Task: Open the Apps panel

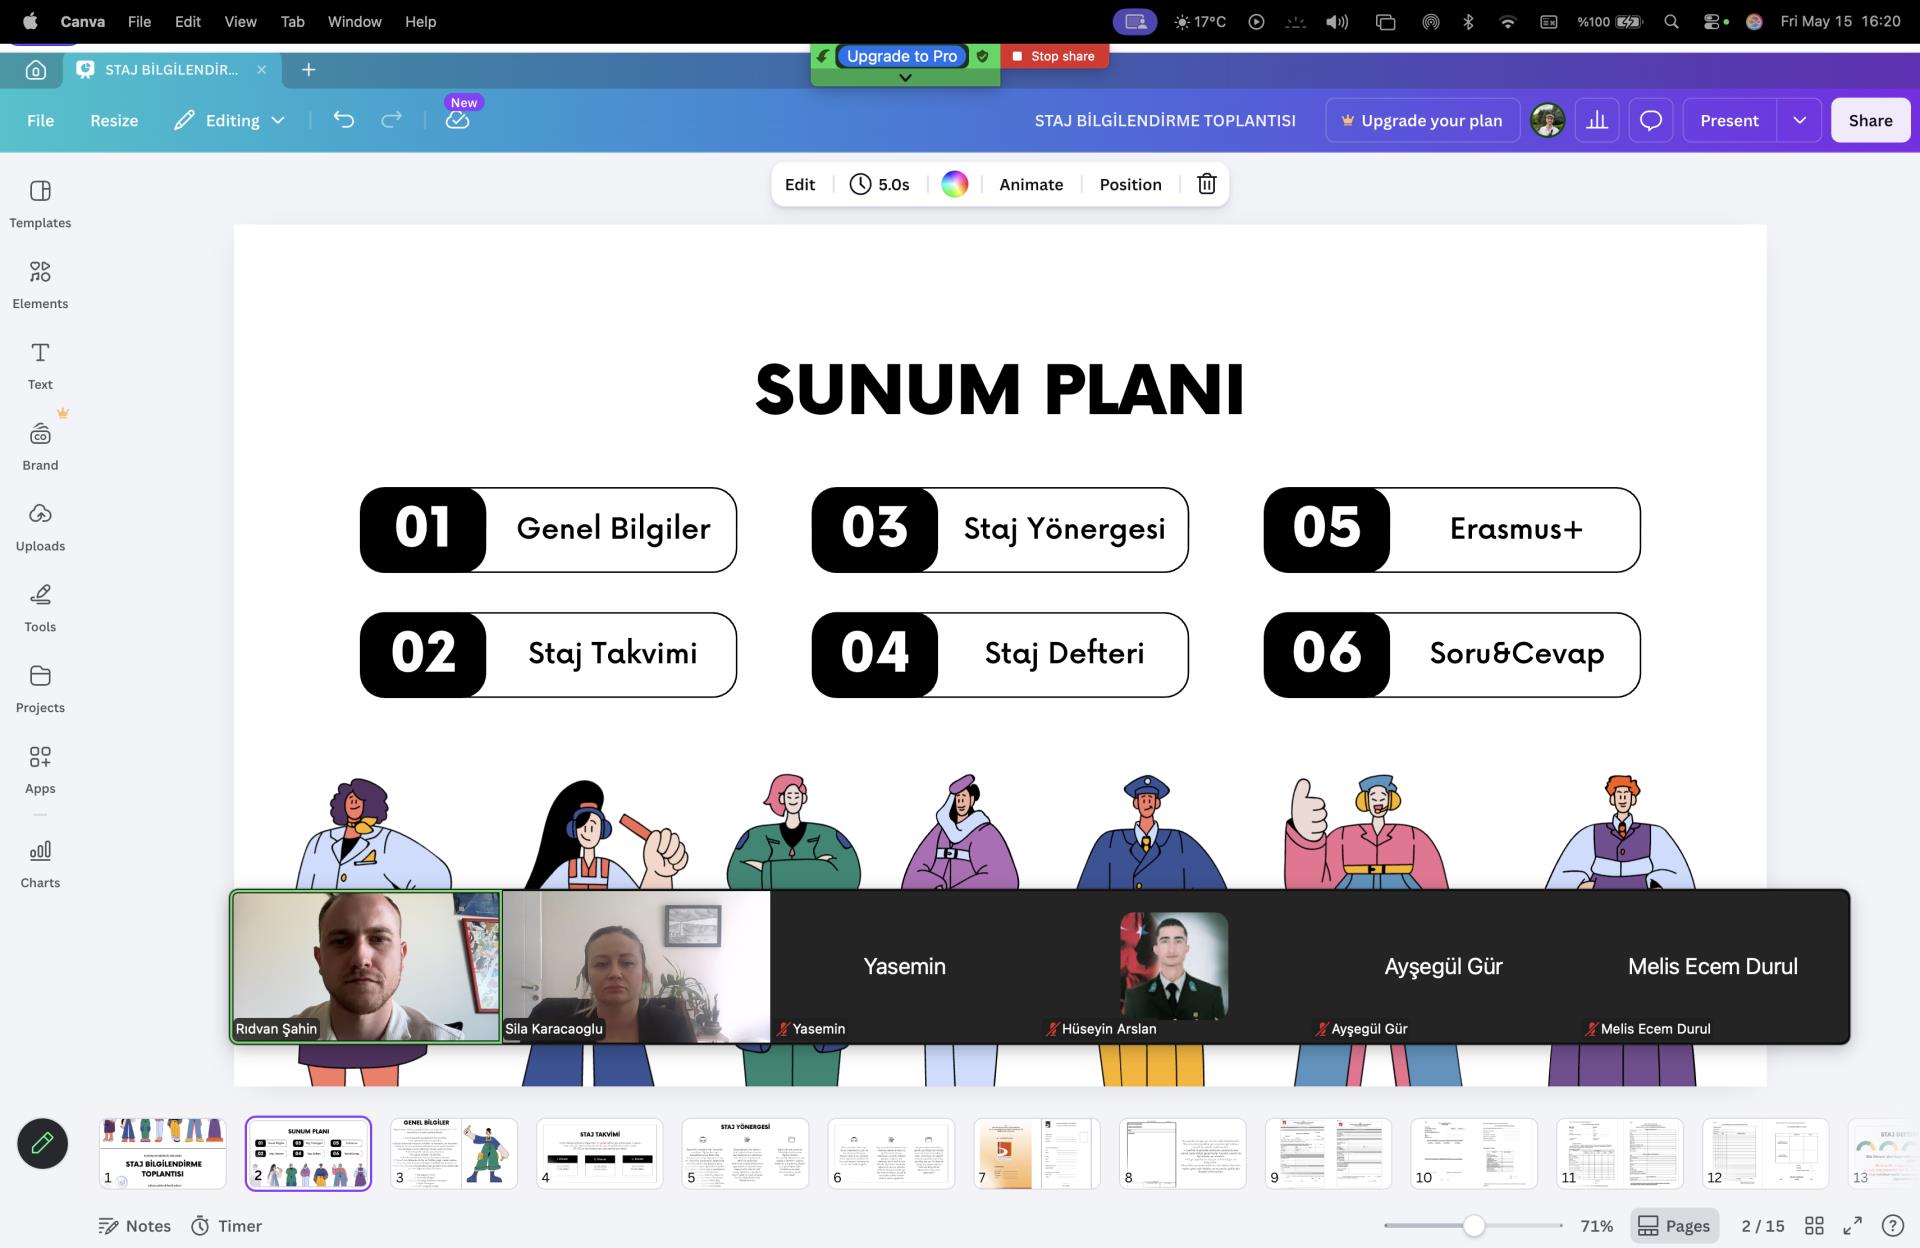Action: point(40,771)
